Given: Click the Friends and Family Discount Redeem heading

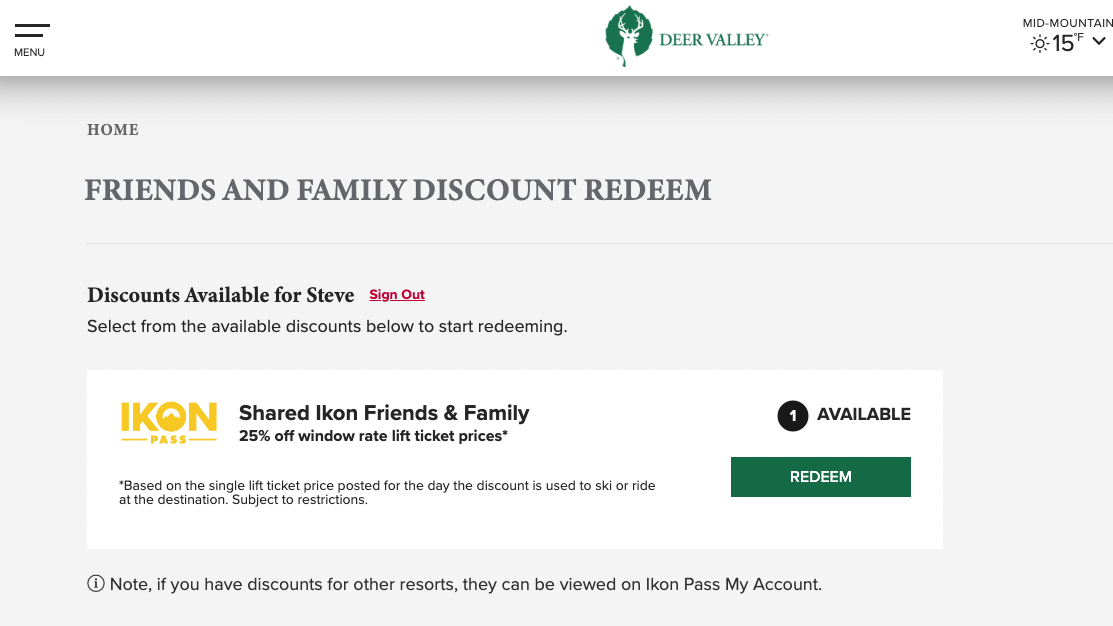Looking at the screenshot, I should click(x=398, y=190).
